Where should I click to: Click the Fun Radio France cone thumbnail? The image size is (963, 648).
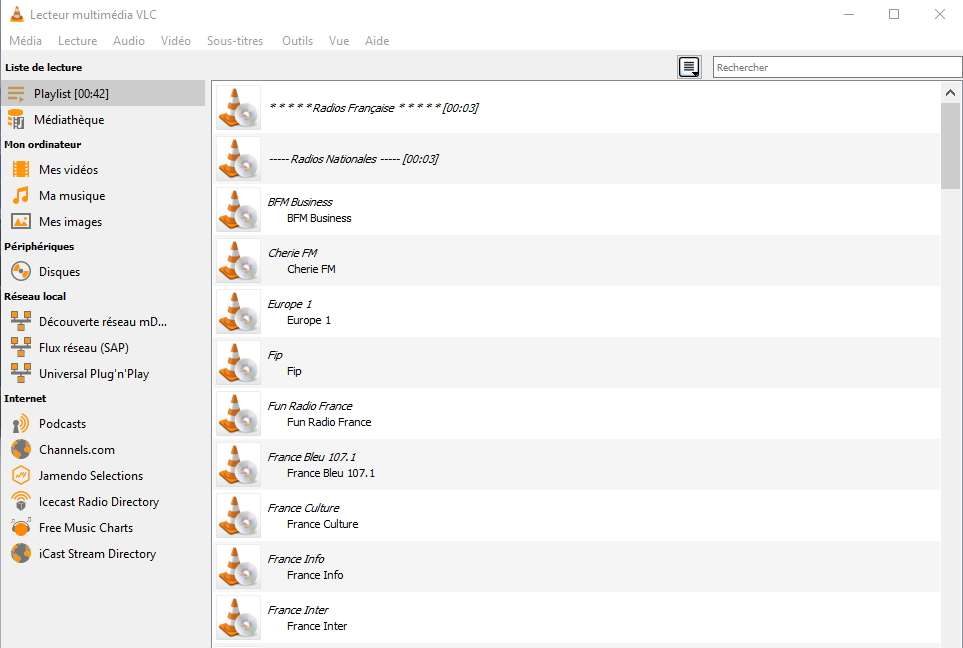pos(238,414)
